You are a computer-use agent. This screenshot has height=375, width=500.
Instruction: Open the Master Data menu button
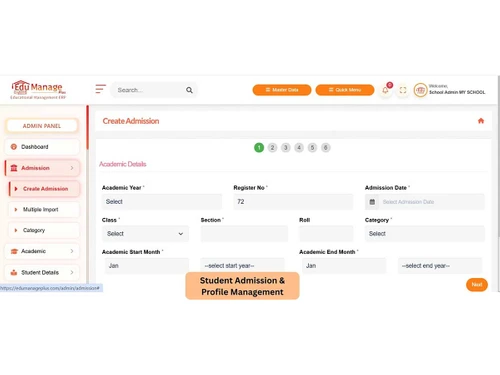pos(282,90)
